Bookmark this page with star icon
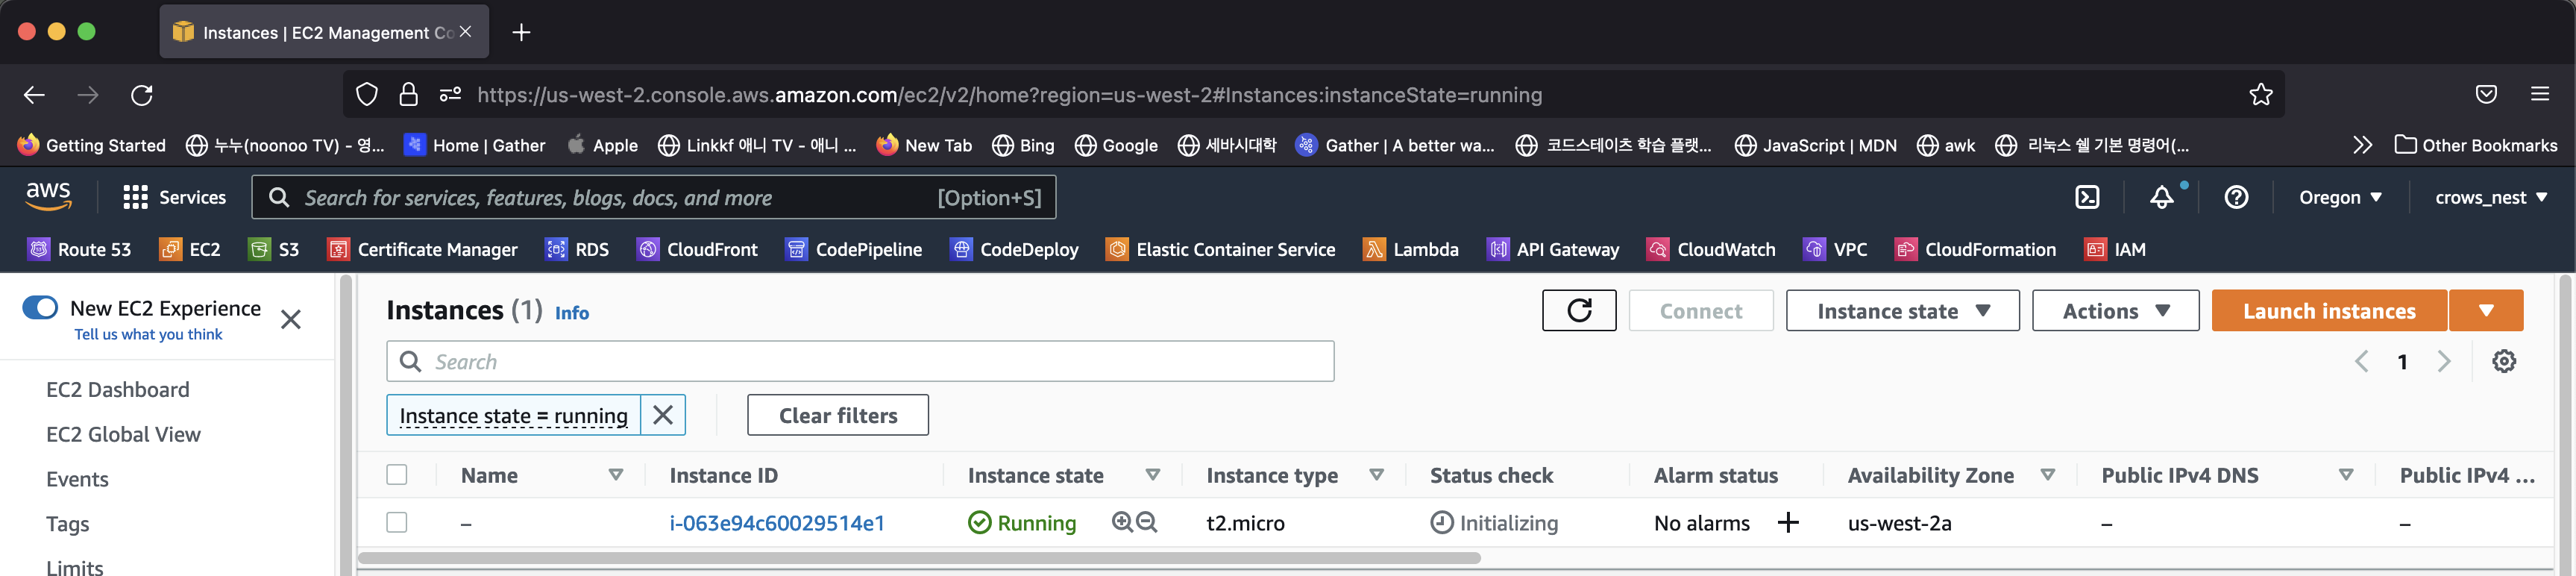2576x576 pixels. (2260, 95)
